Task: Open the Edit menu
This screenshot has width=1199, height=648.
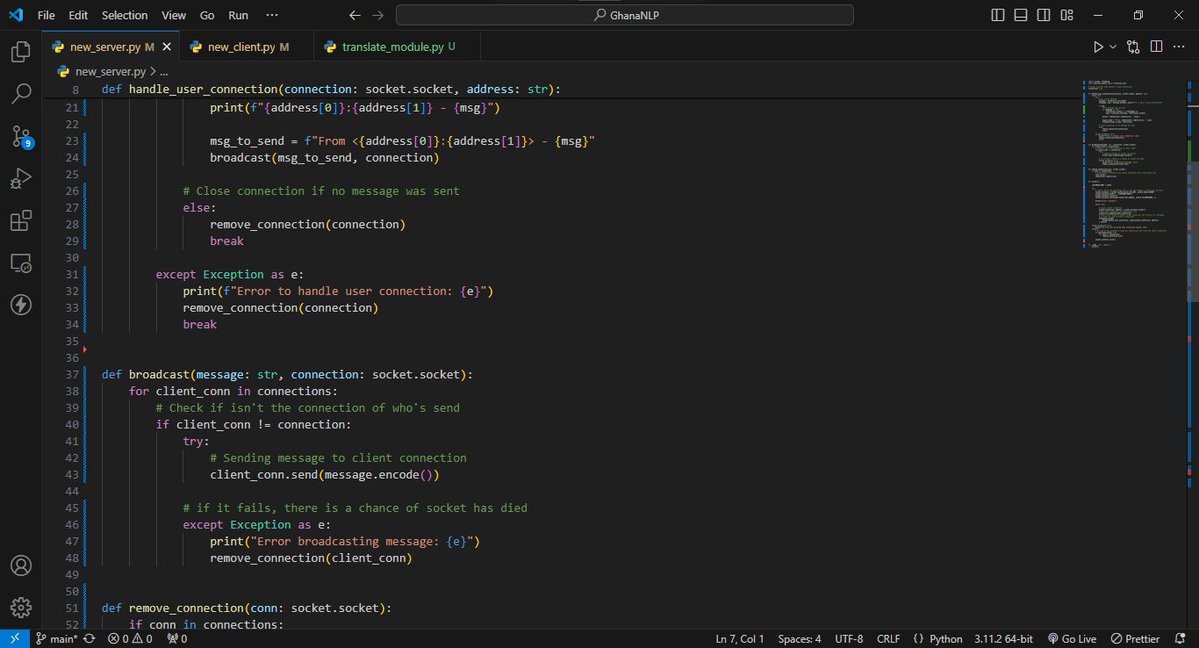Action: coord(78,15)
